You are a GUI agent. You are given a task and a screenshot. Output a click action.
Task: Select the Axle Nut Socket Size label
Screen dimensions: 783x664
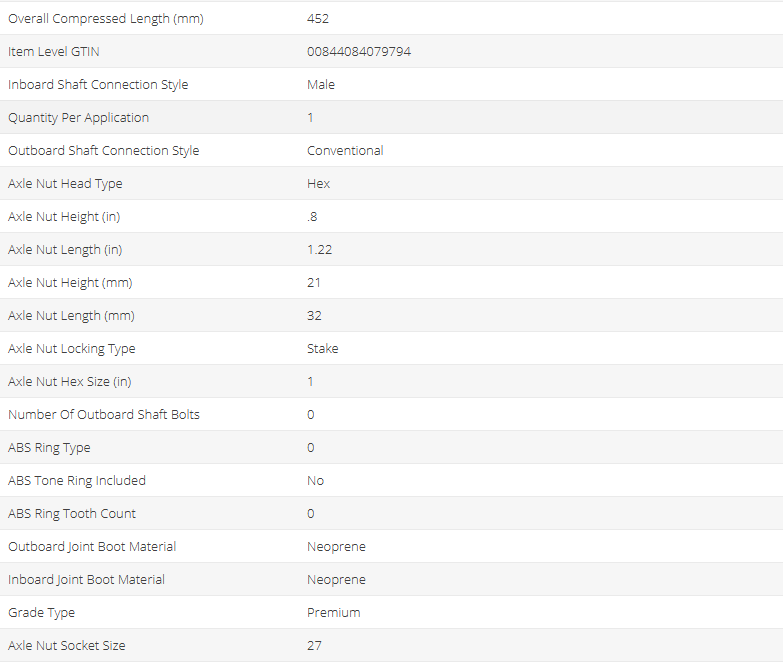coord(67,646)
